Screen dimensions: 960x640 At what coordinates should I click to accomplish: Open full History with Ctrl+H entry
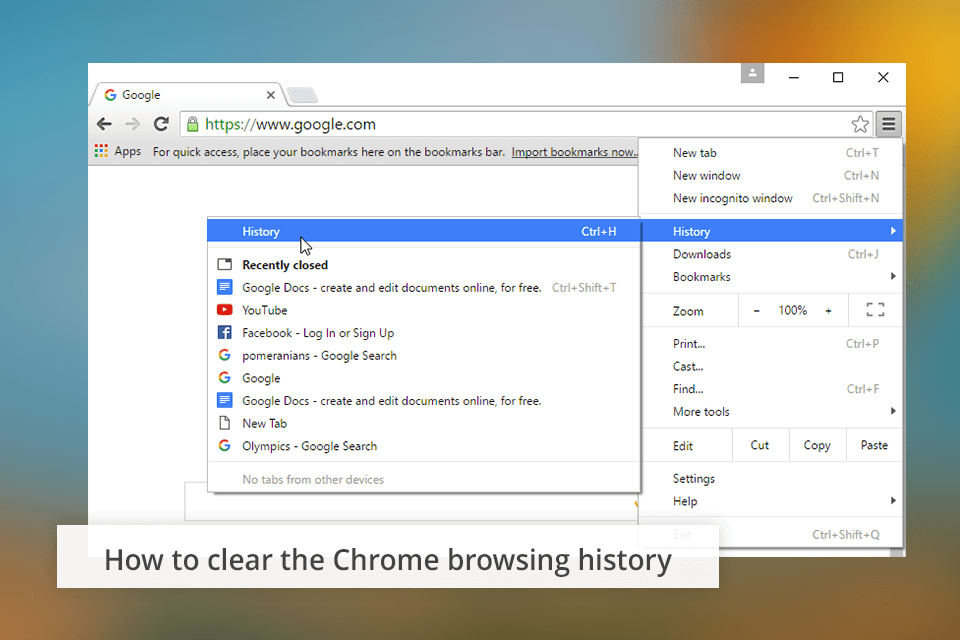(424, 231)
